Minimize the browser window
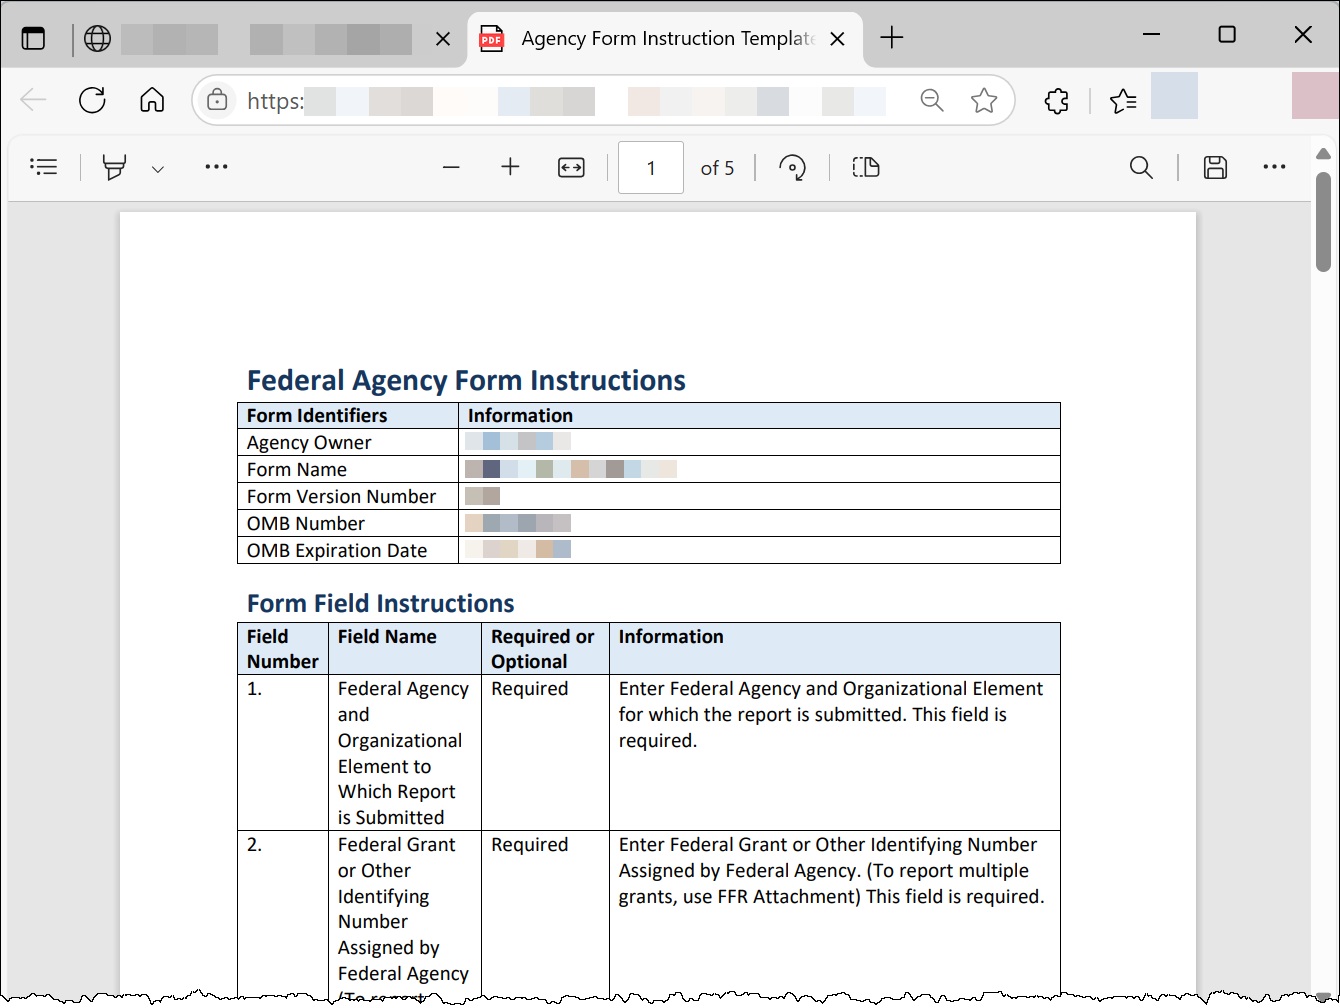Viewport: 1340px width, 1008px height. 1152,34
